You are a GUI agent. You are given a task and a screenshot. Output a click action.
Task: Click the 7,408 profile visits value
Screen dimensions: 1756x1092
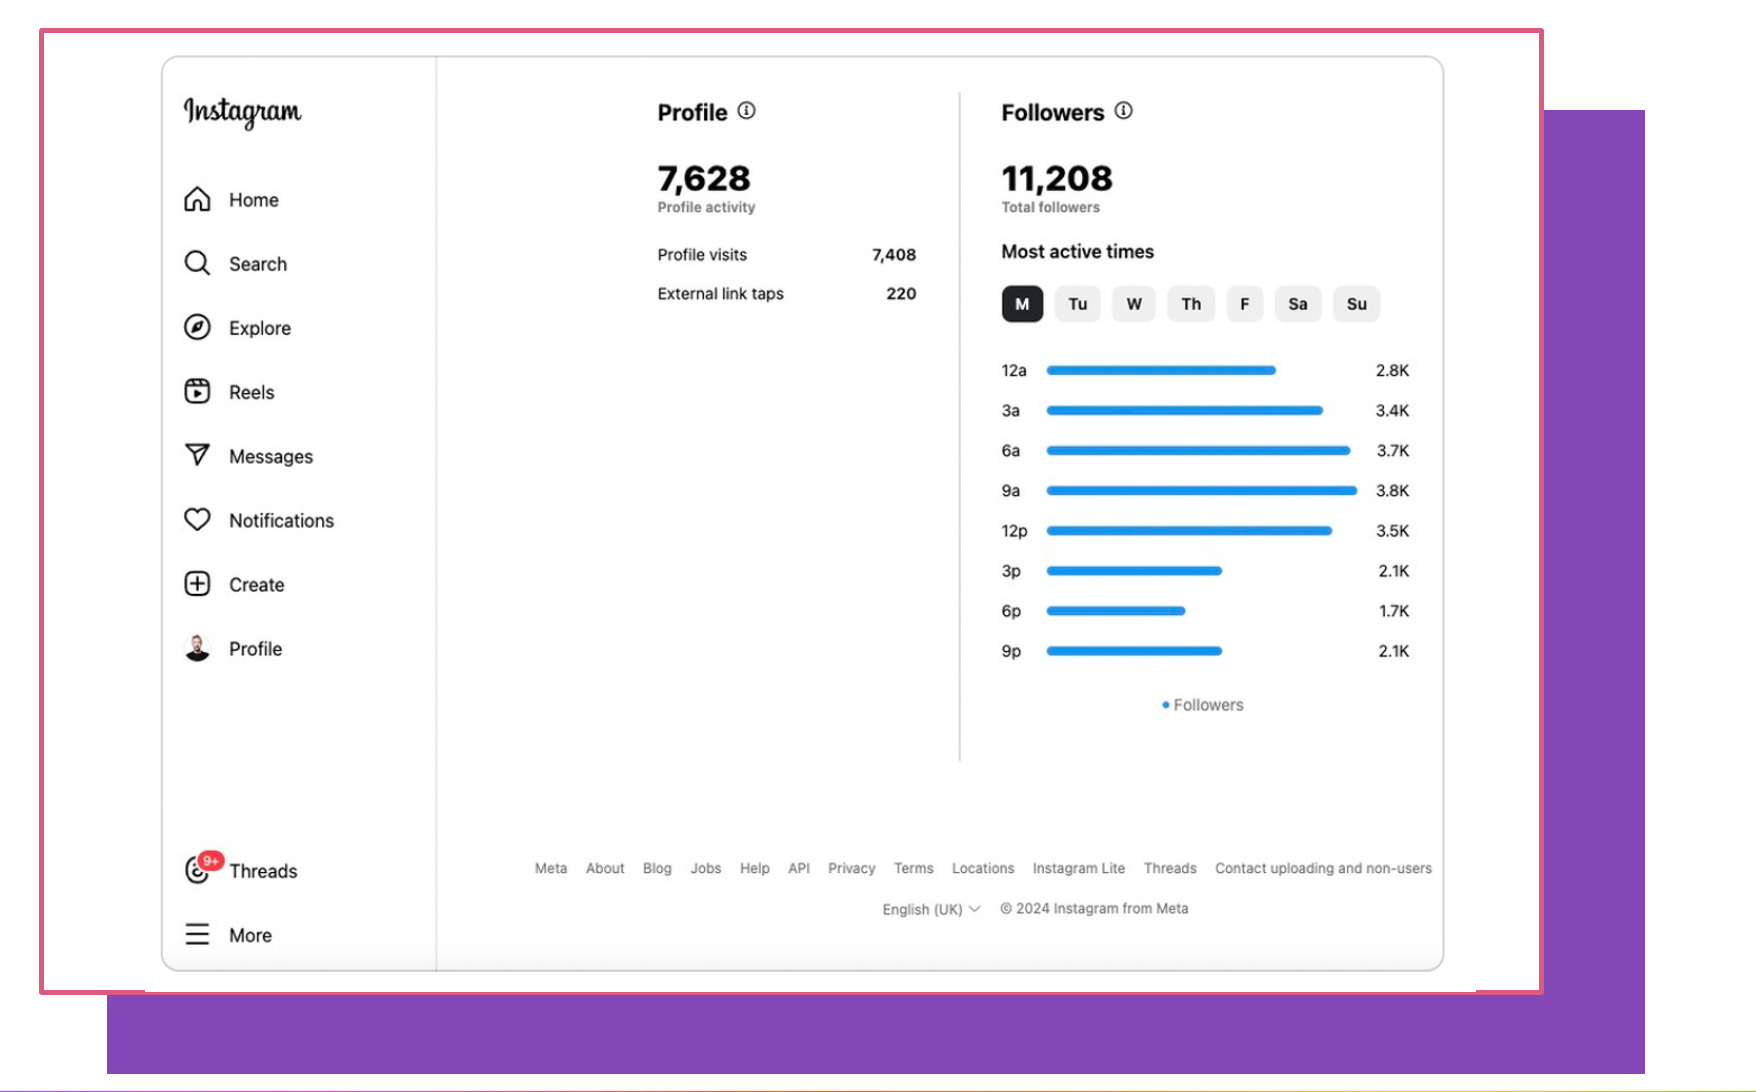click(894, 255)
